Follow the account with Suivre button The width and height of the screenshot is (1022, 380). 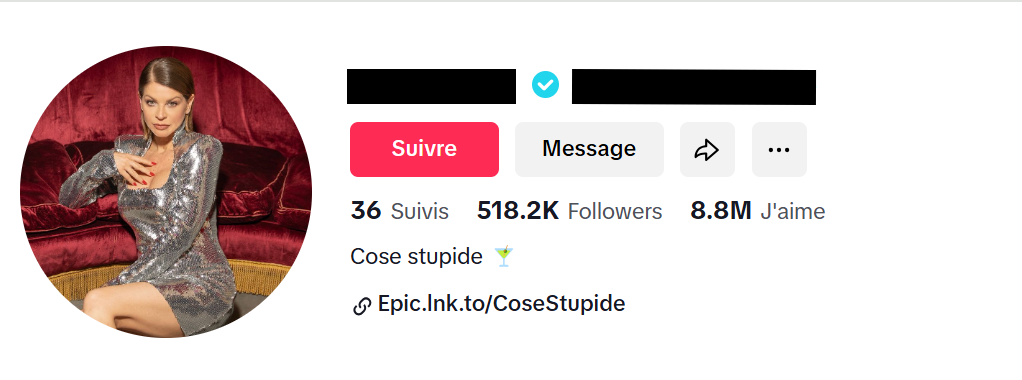(x=424, y=149)
